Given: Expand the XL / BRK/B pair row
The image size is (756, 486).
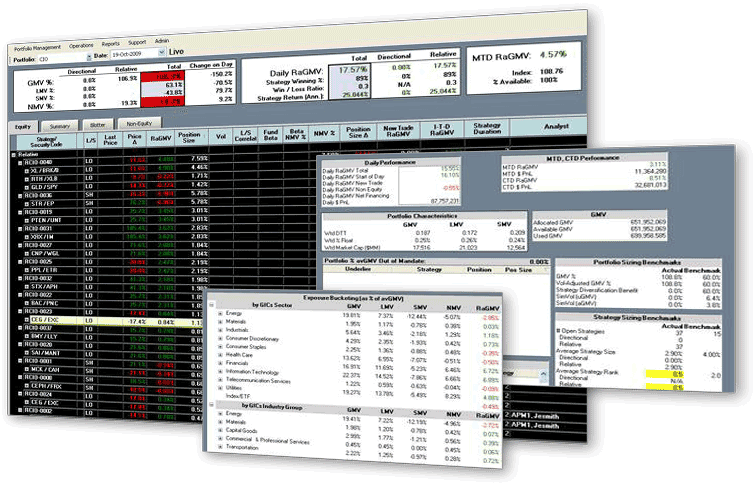Looking at the screenshot, I should (27, 171).
